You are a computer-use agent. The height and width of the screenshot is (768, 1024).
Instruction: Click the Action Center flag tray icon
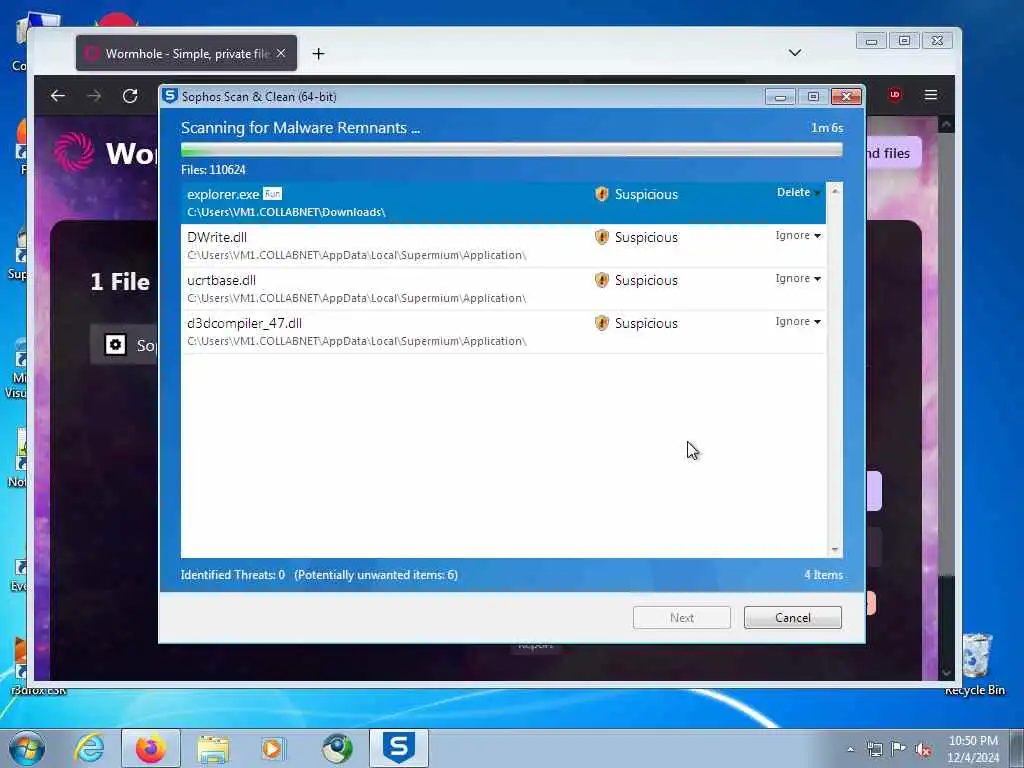[x=899, y=749]
